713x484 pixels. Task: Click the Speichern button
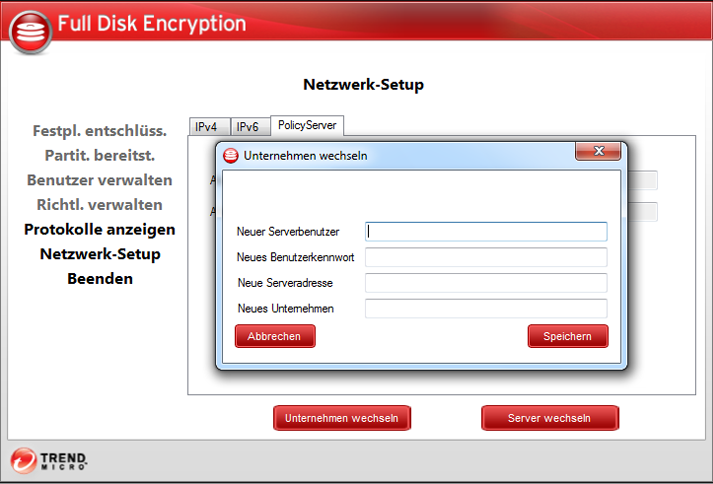point(567,337)
